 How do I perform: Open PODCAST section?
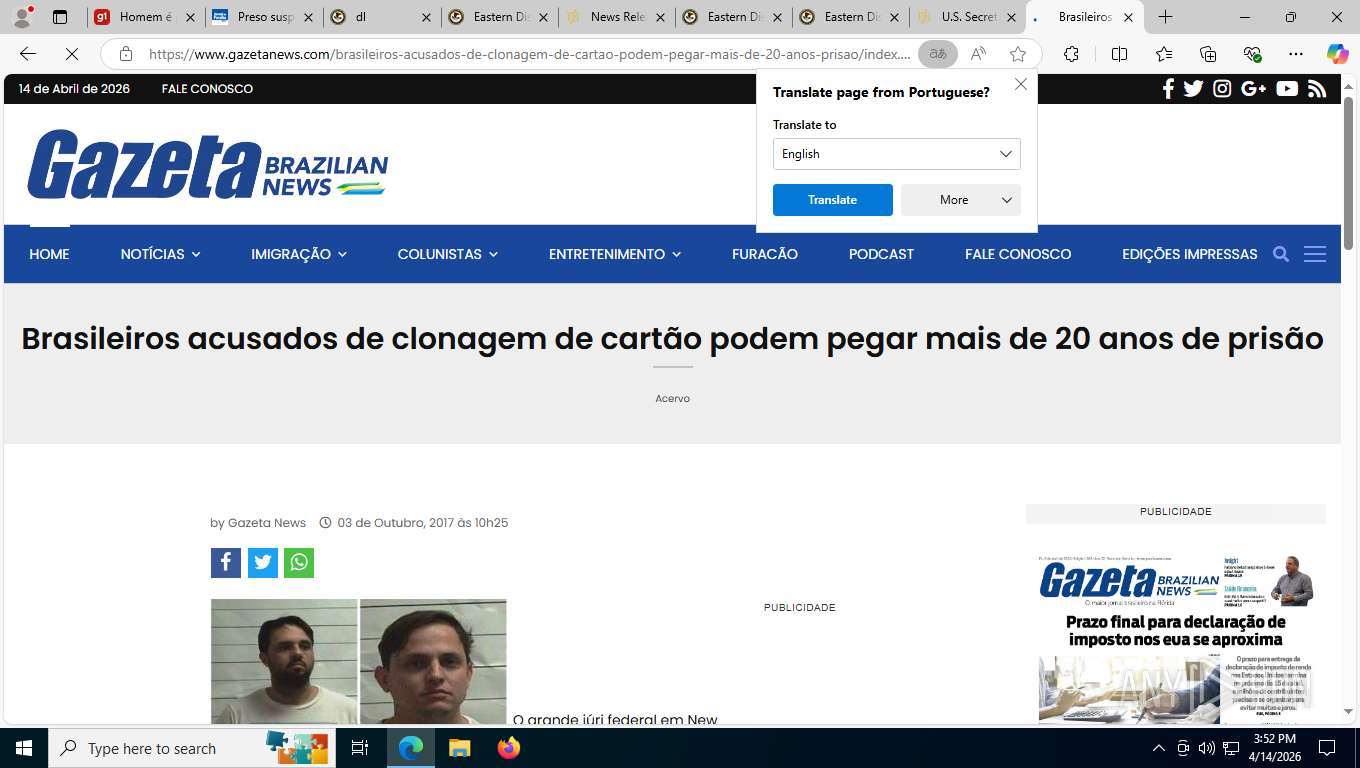[881, 254]
